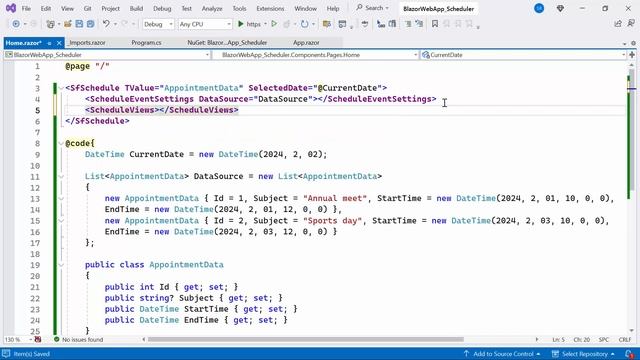Undo the last edit with the Undo arrow
Viewport: 640px width, 360px height.
(x=106, y=24)
